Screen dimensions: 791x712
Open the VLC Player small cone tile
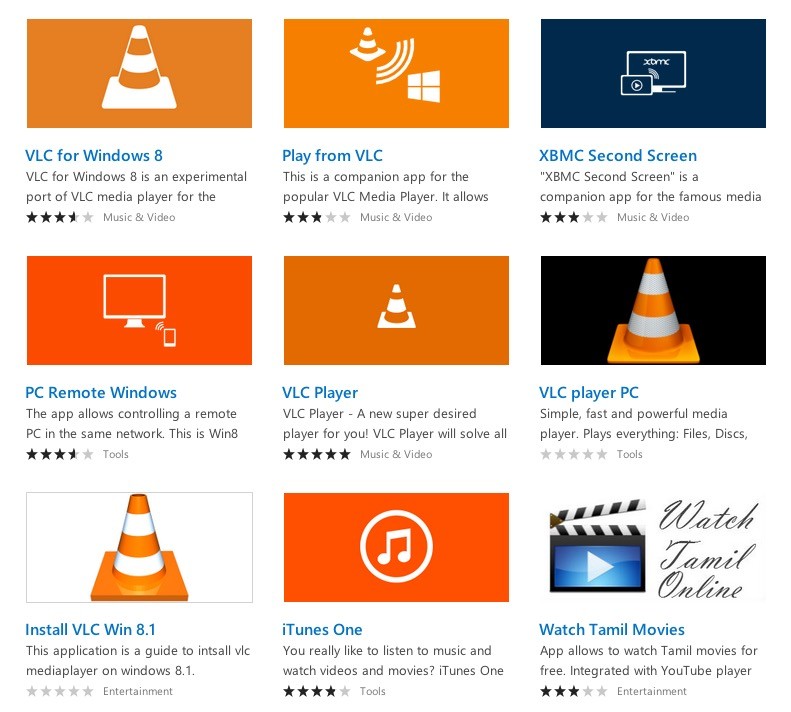pos(396,310)
